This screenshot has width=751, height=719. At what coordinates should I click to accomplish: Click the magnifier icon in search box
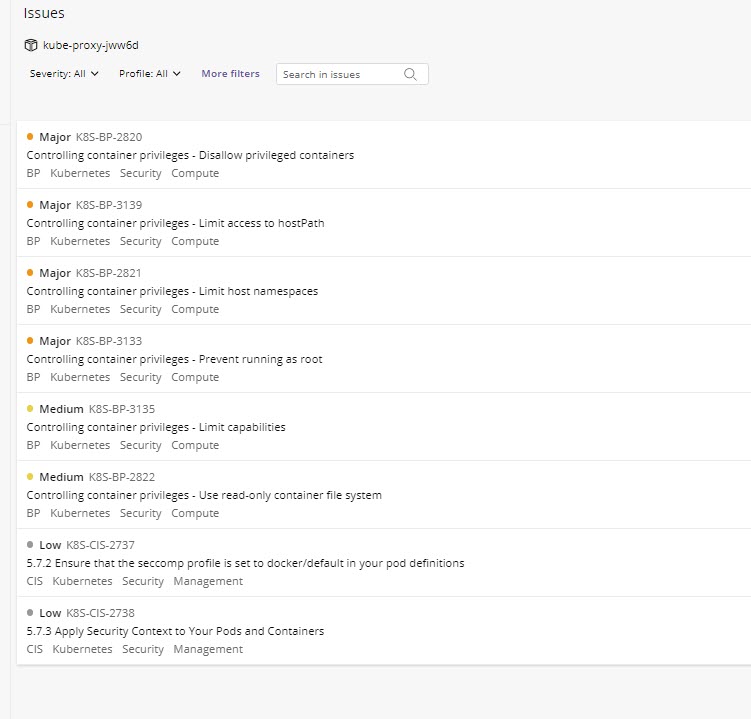[411, 74]
